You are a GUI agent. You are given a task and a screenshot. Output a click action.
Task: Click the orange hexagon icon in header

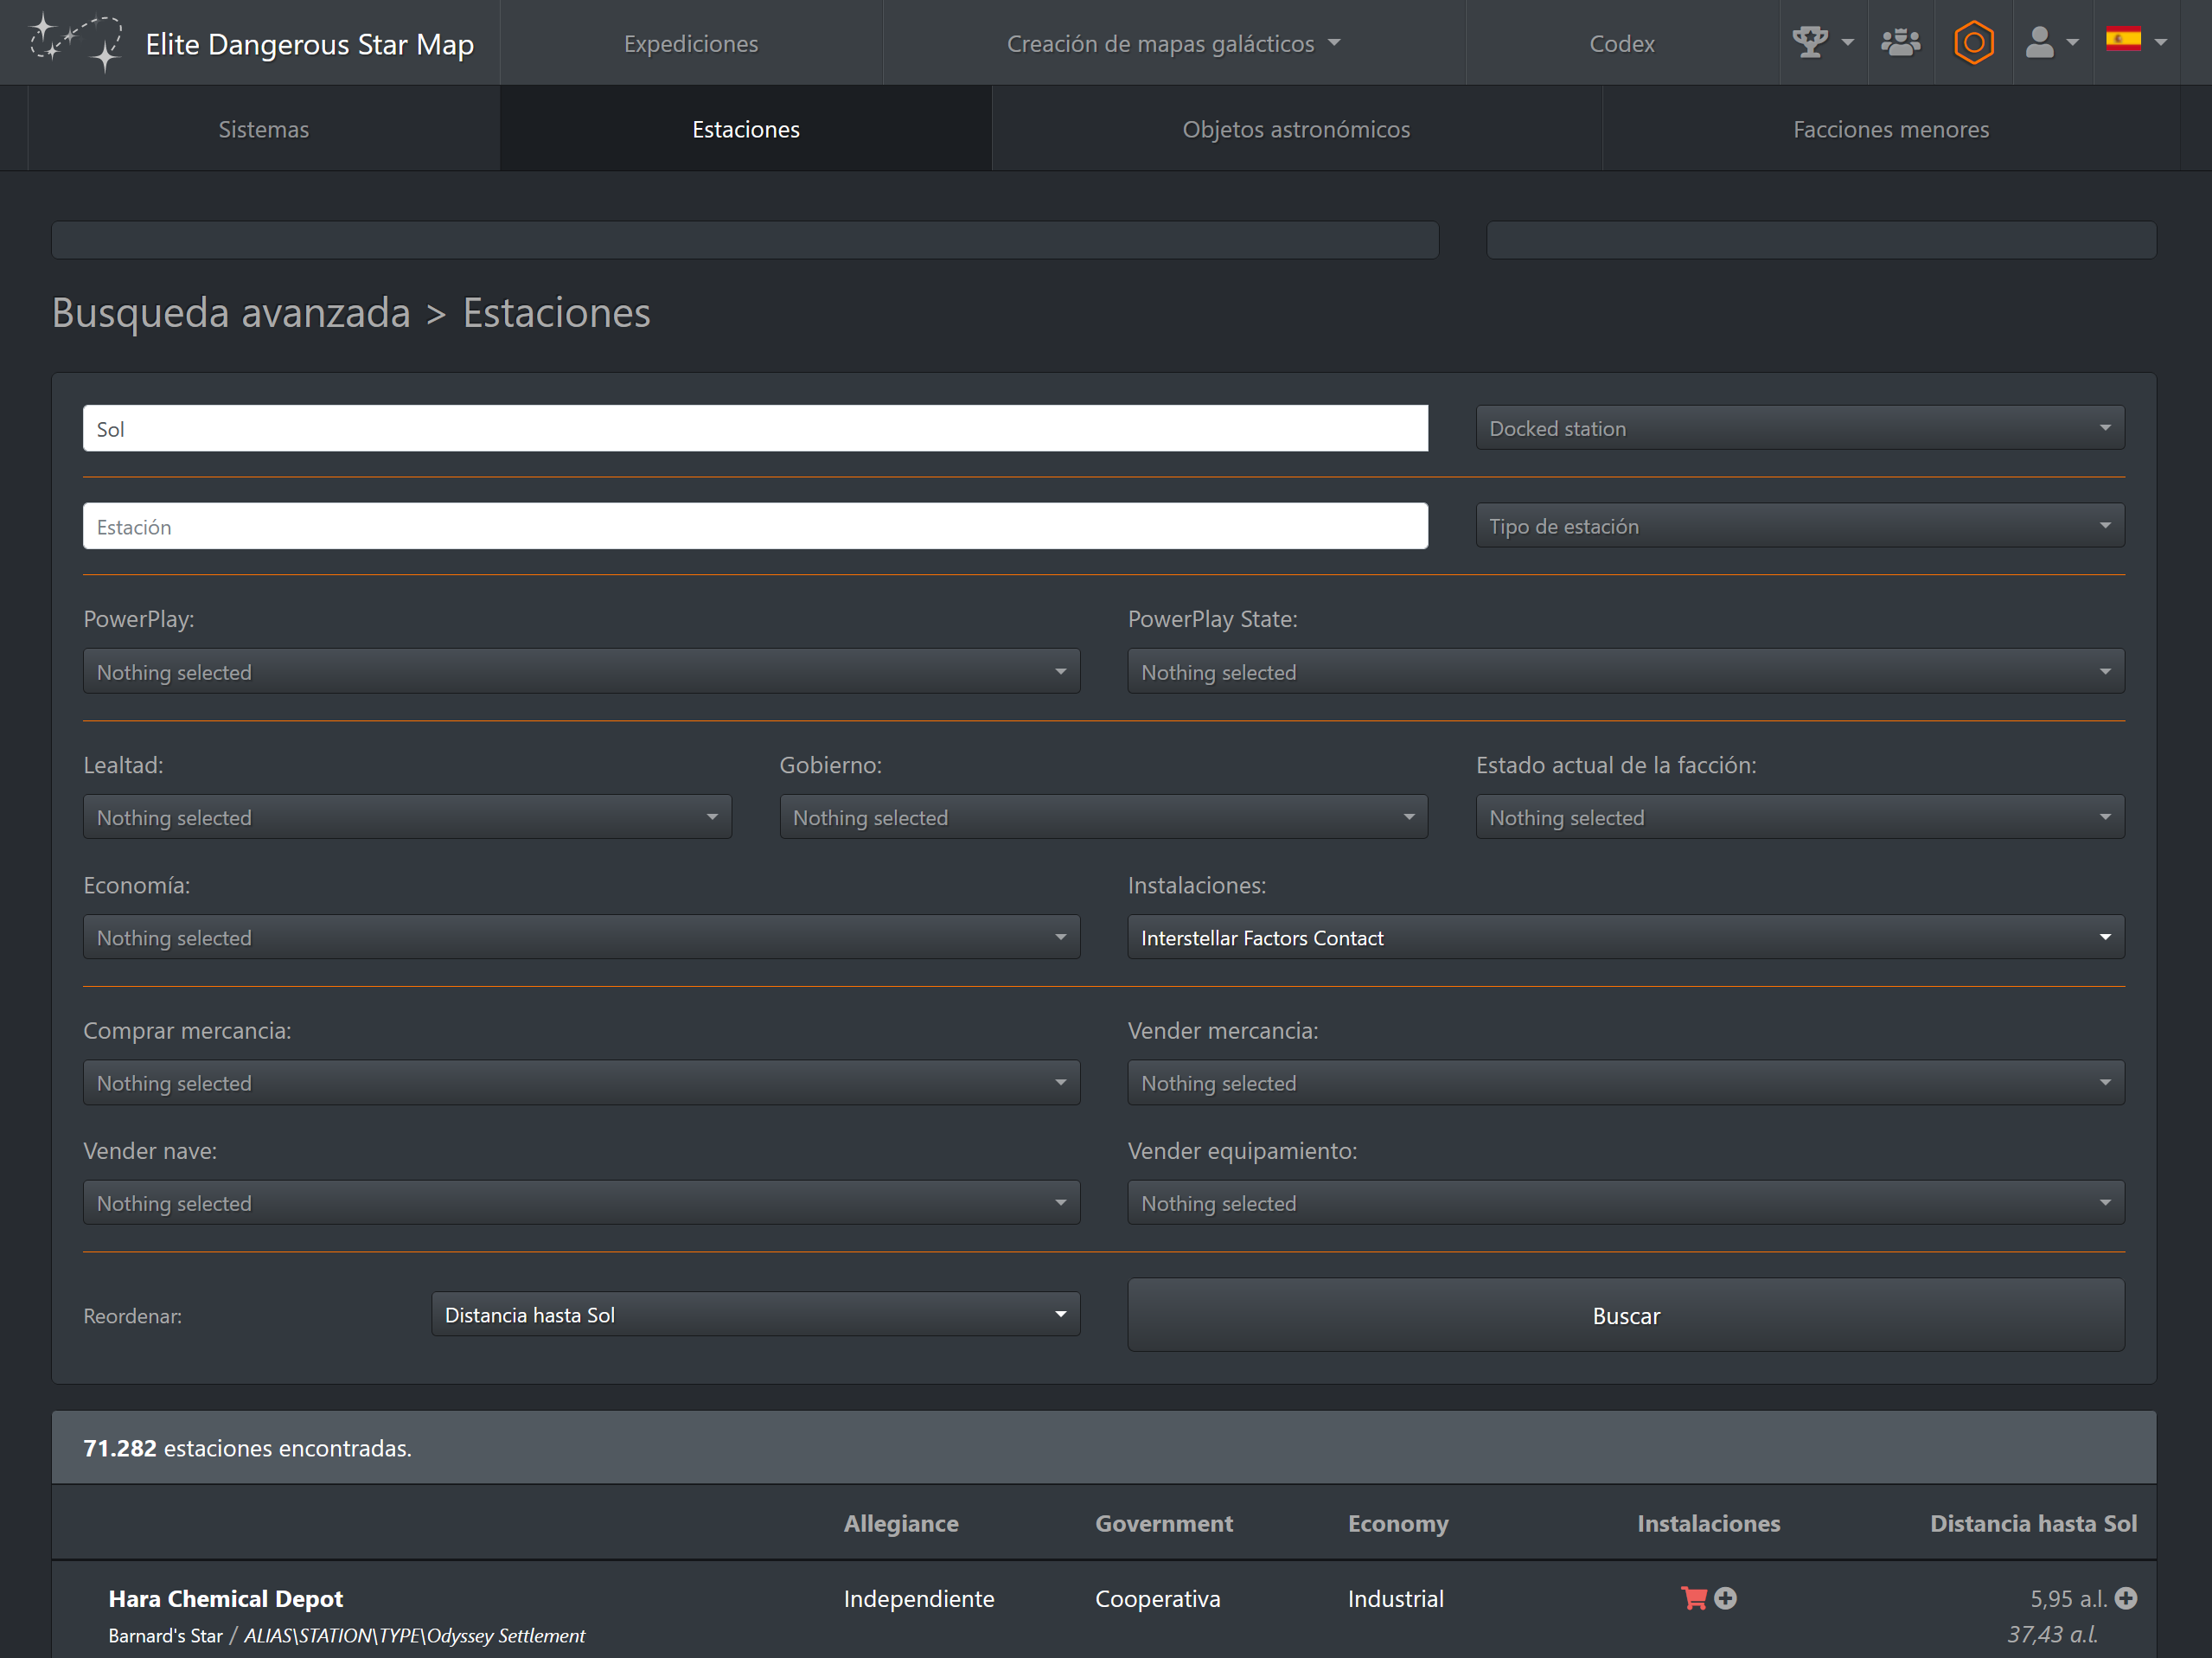[x=1973, y=43]
